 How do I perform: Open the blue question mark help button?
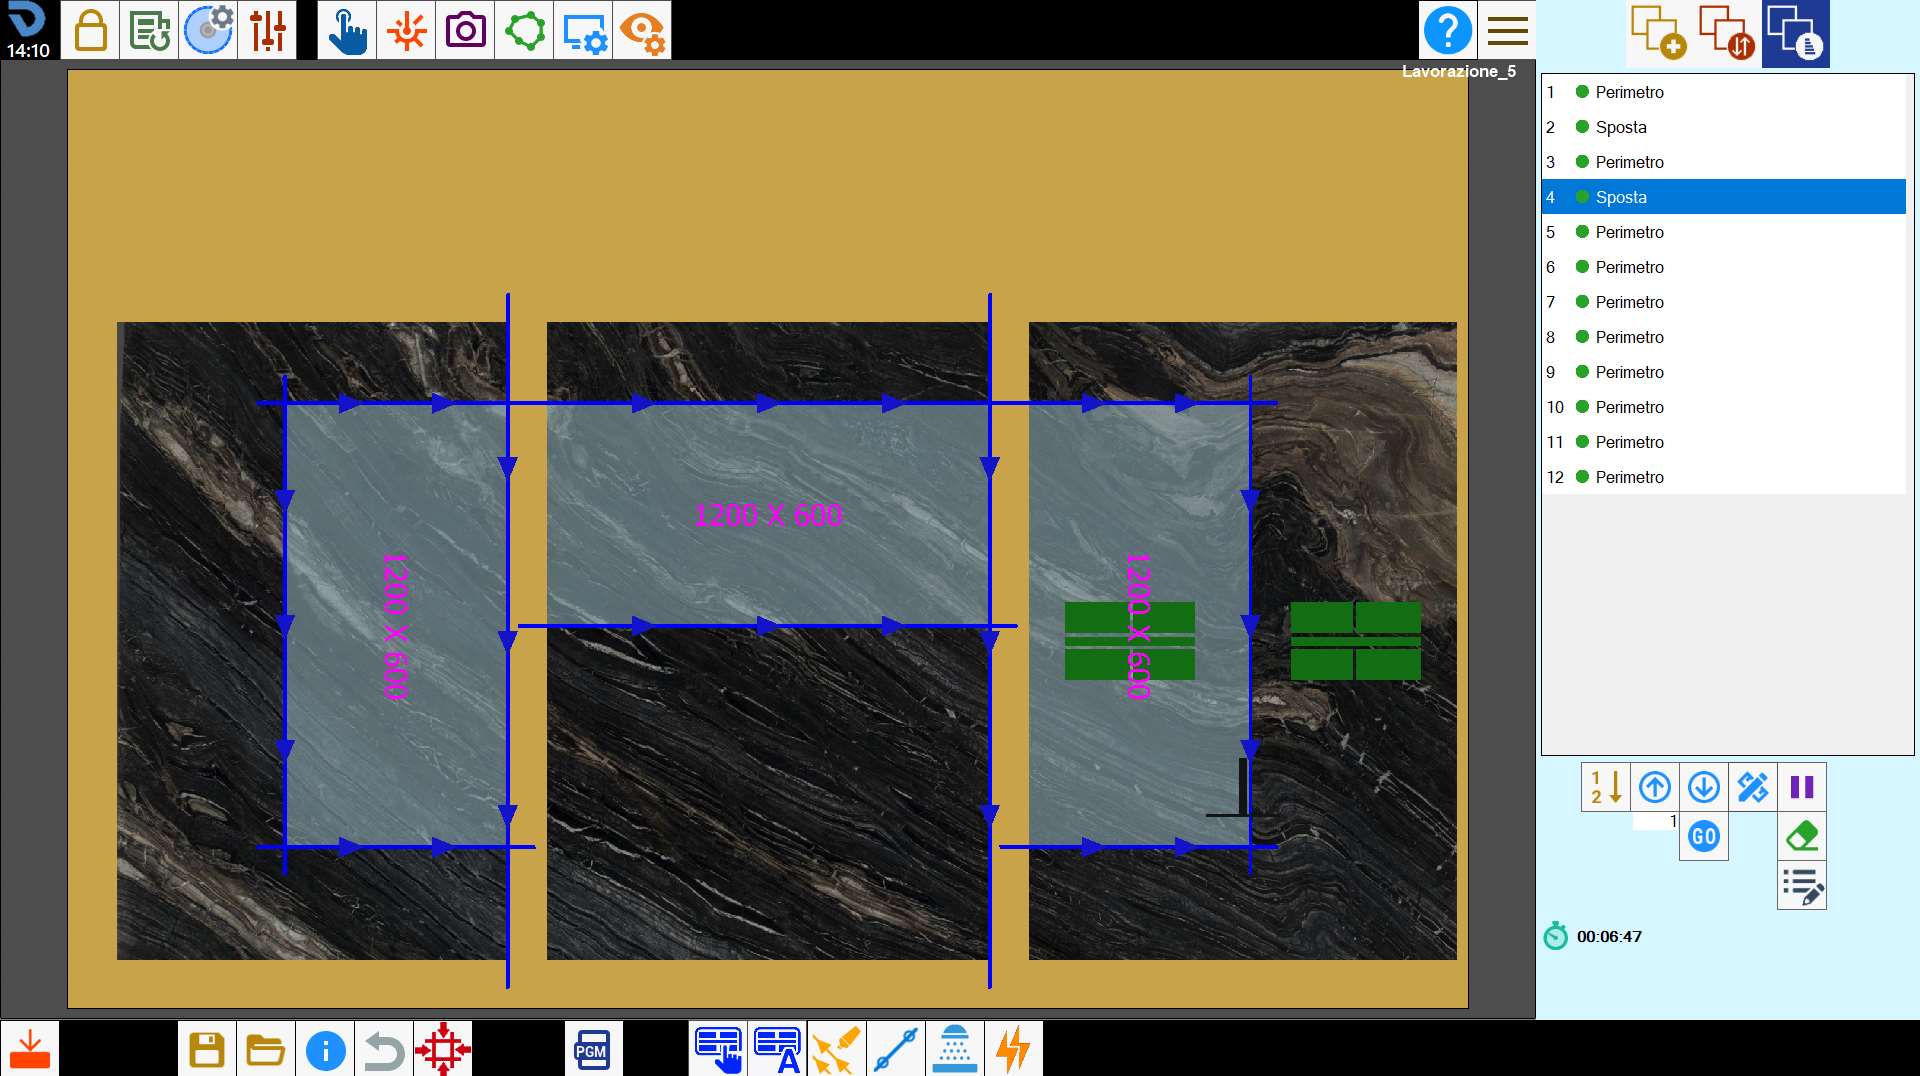click(x=1447, y=30)
